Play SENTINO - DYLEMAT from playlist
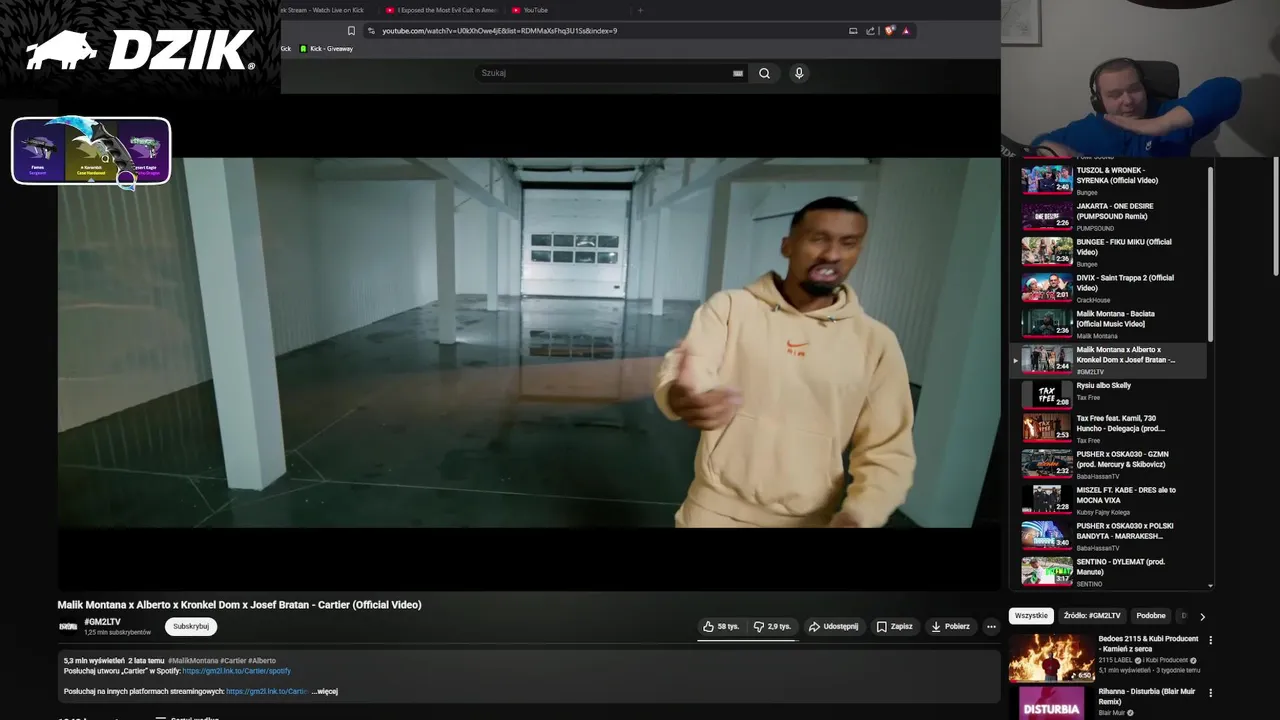Viewport: 1280px width, 720px height. point(1113,571)
